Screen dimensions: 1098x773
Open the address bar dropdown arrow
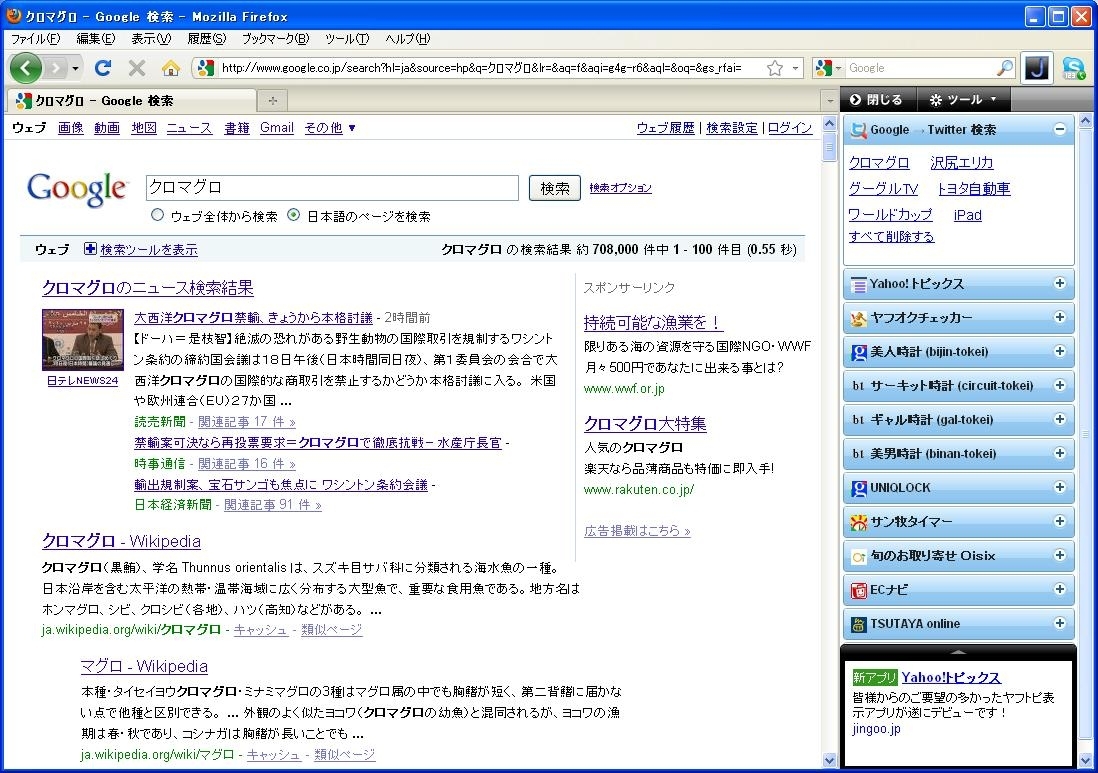pyautogui.click(x=795, y=68)
